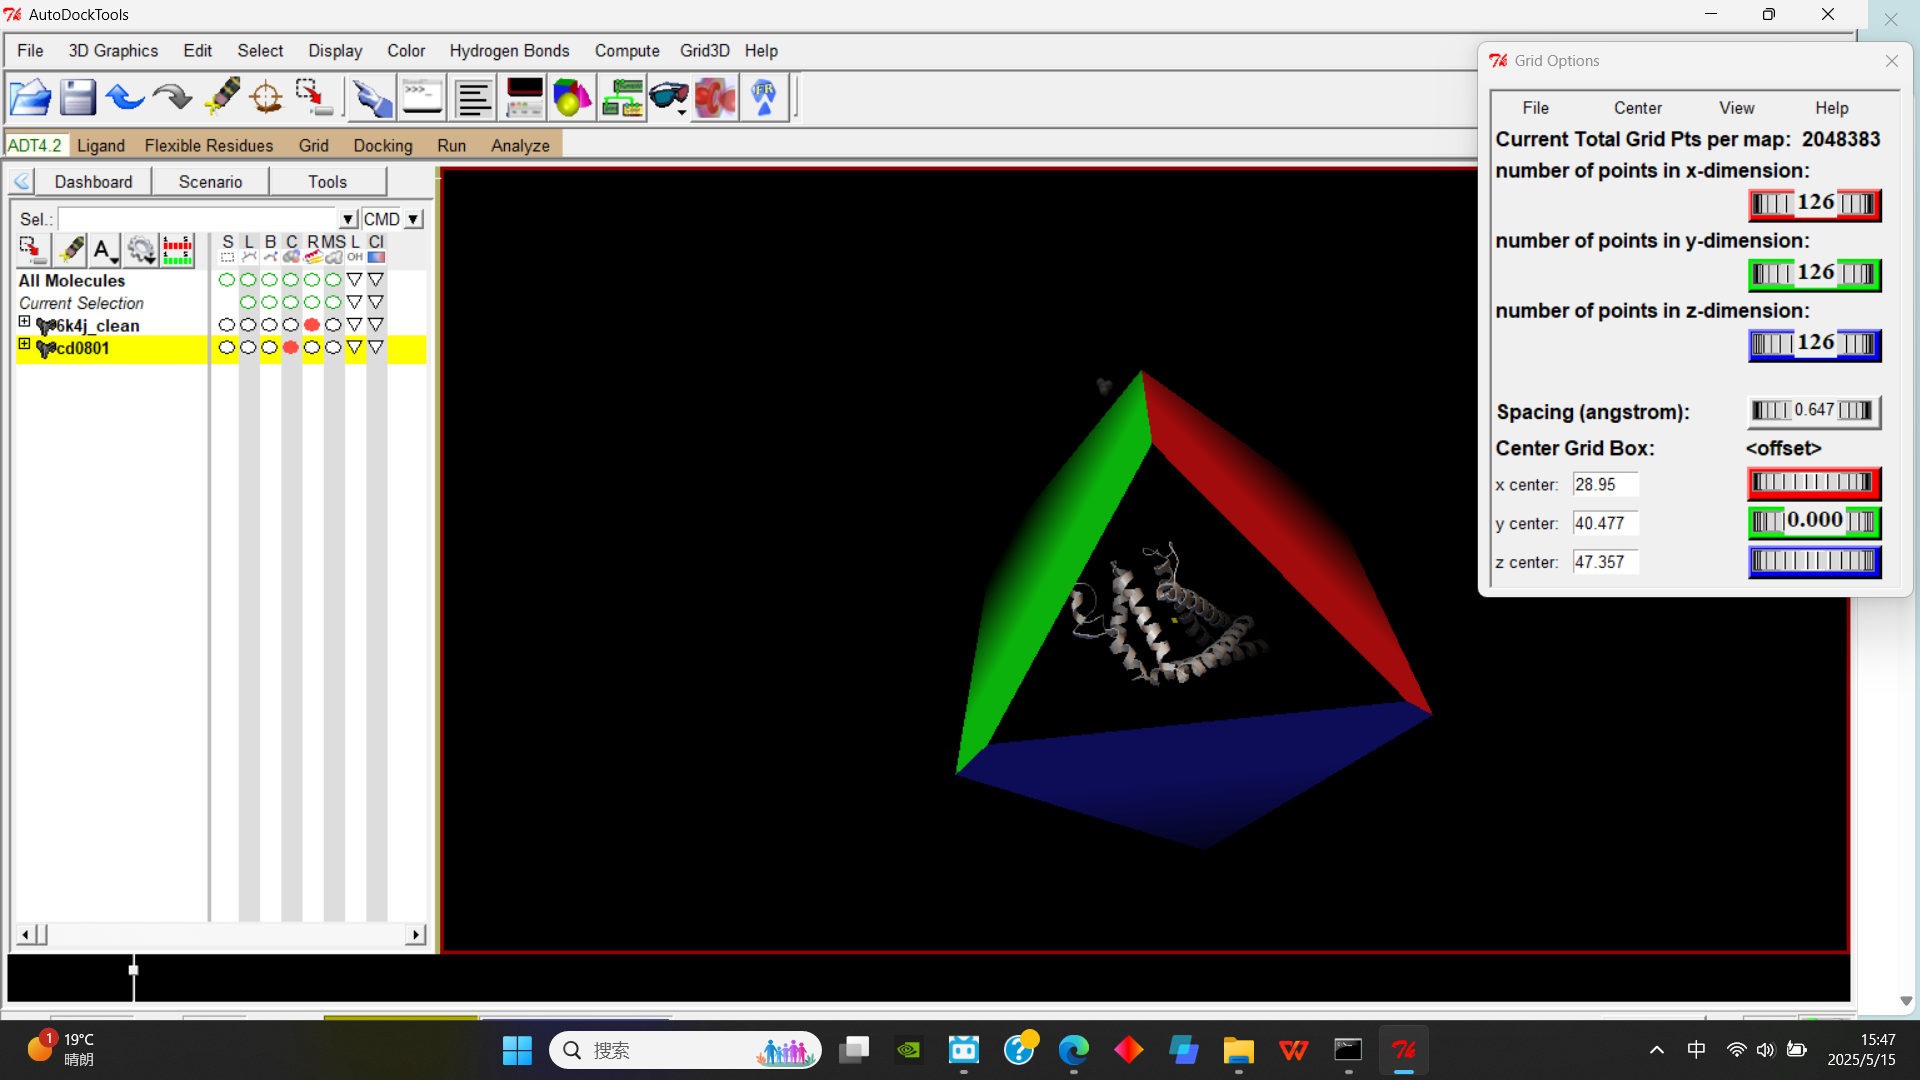Toggle CPK display for cd0801
Viewport: 1920px width, 1080px height.
tap(290, 348)
